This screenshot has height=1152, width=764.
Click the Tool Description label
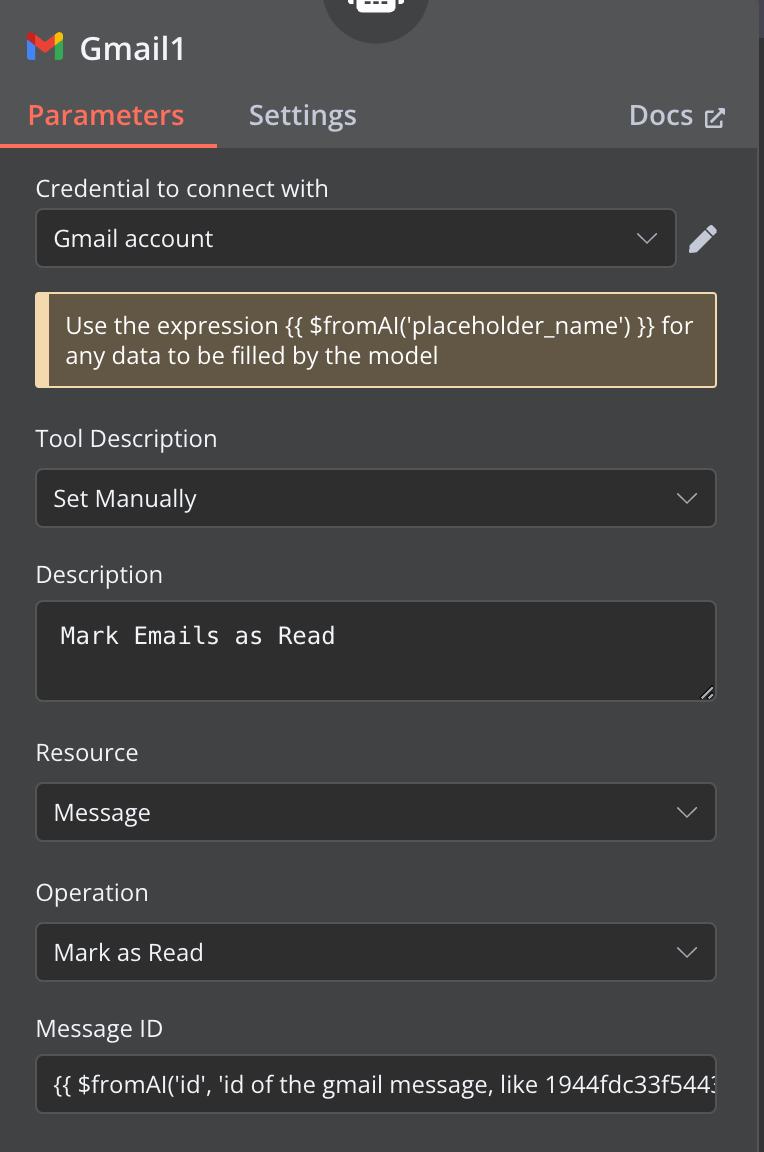(126, 439)
